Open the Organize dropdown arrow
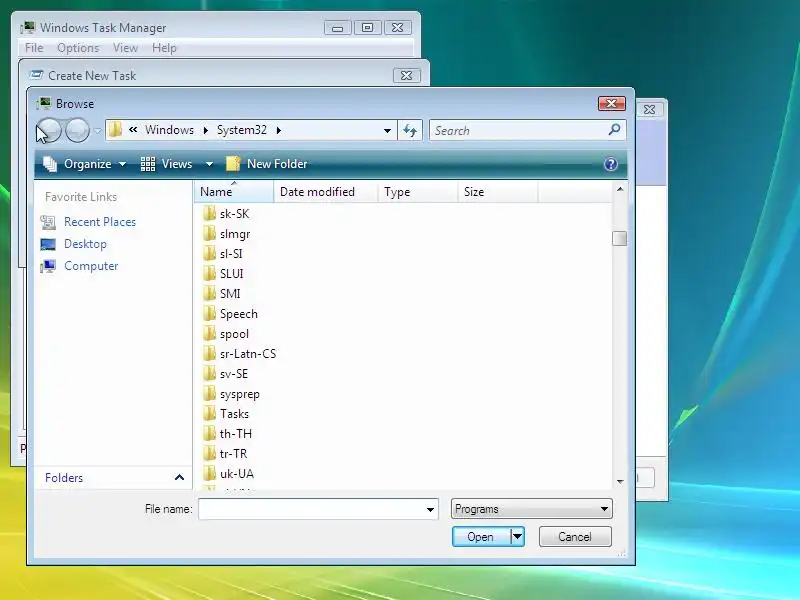Screen dimensions: 800x600 122,164
